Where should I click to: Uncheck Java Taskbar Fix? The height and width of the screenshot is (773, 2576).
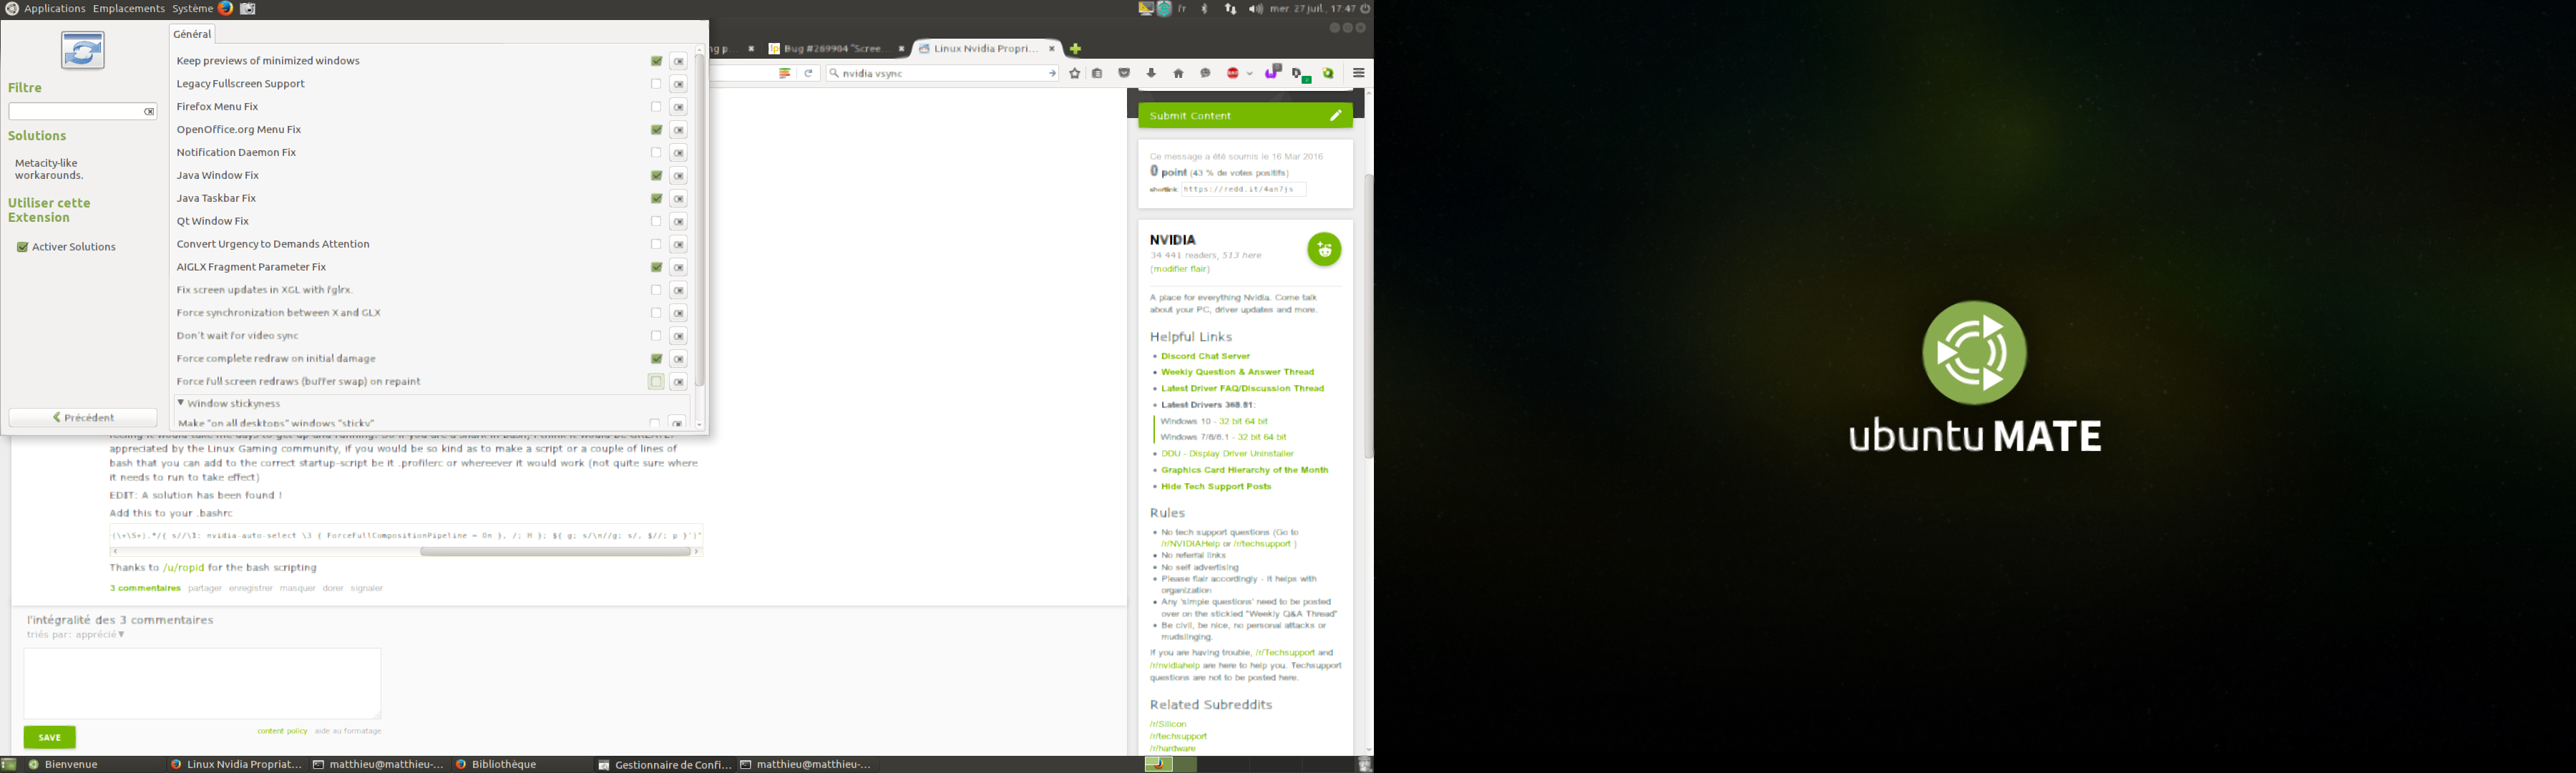click(656, 199)
